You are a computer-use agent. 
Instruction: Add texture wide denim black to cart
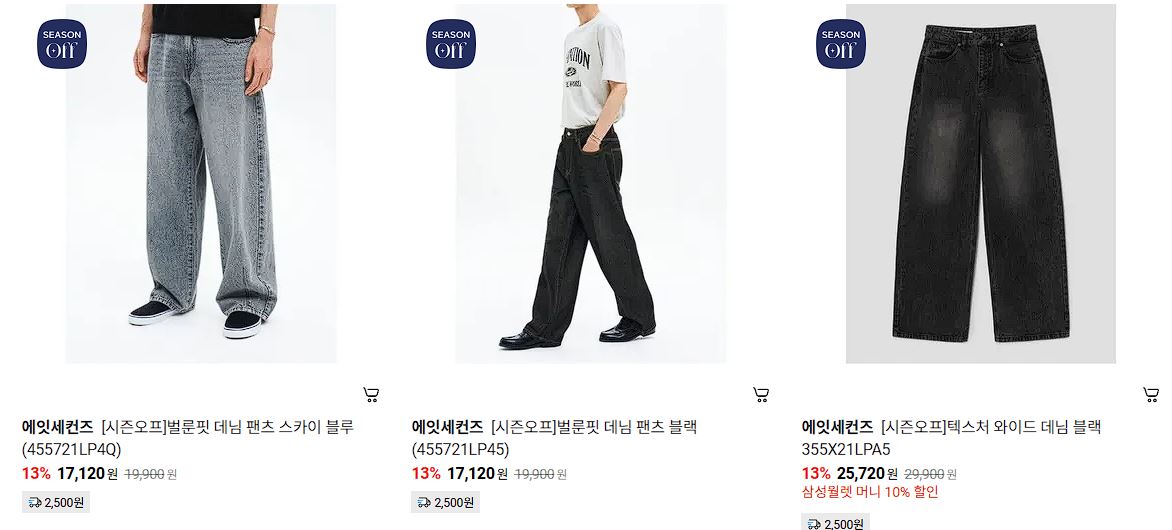point(1151,394)
